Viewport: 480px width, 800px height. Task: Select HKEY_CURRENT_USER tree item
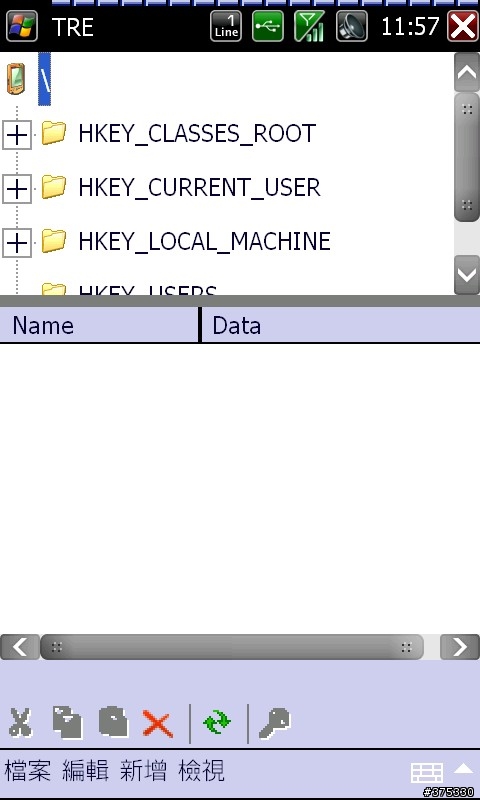(199, 188)
